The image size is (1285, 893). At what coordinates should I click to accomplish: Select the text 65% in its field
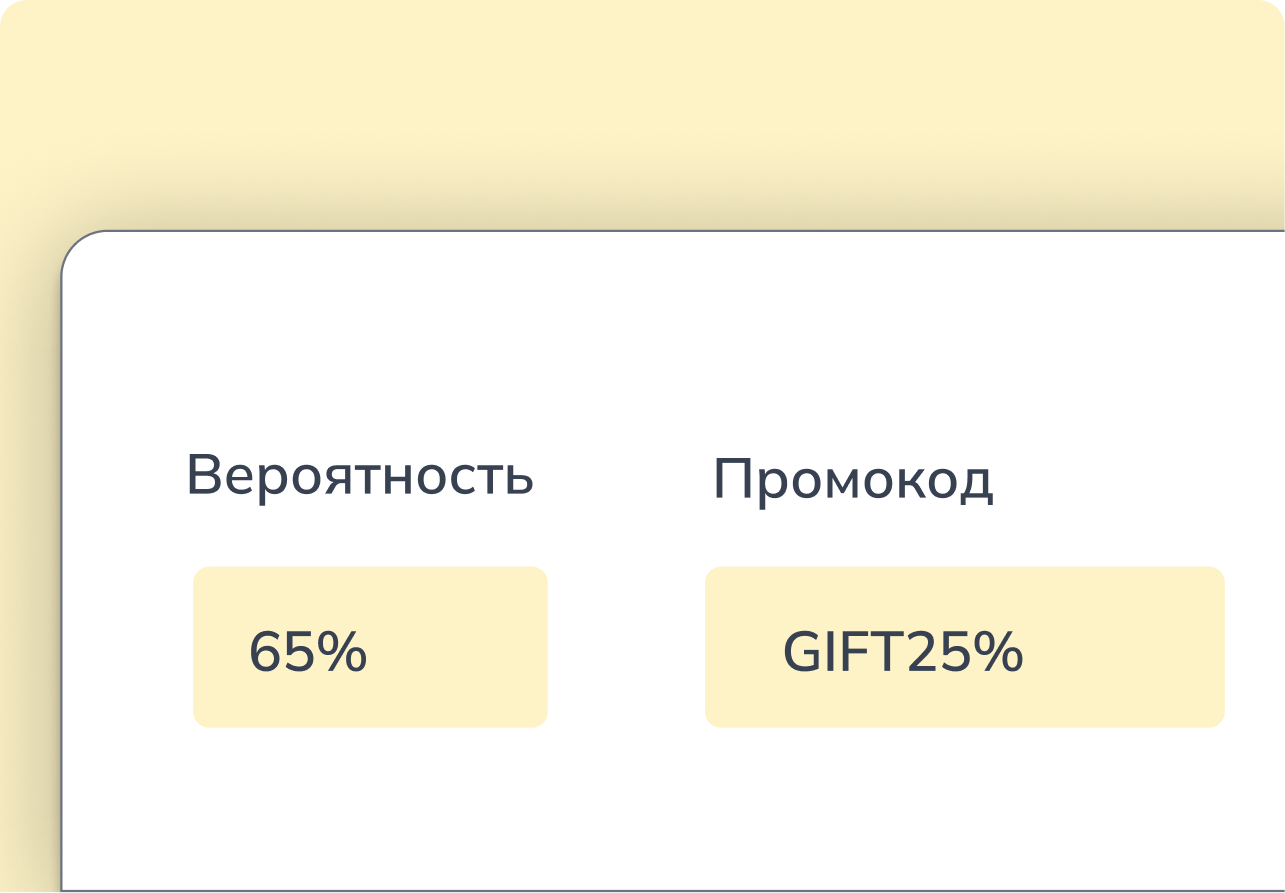pyautogui.click(x=308, y=650)
